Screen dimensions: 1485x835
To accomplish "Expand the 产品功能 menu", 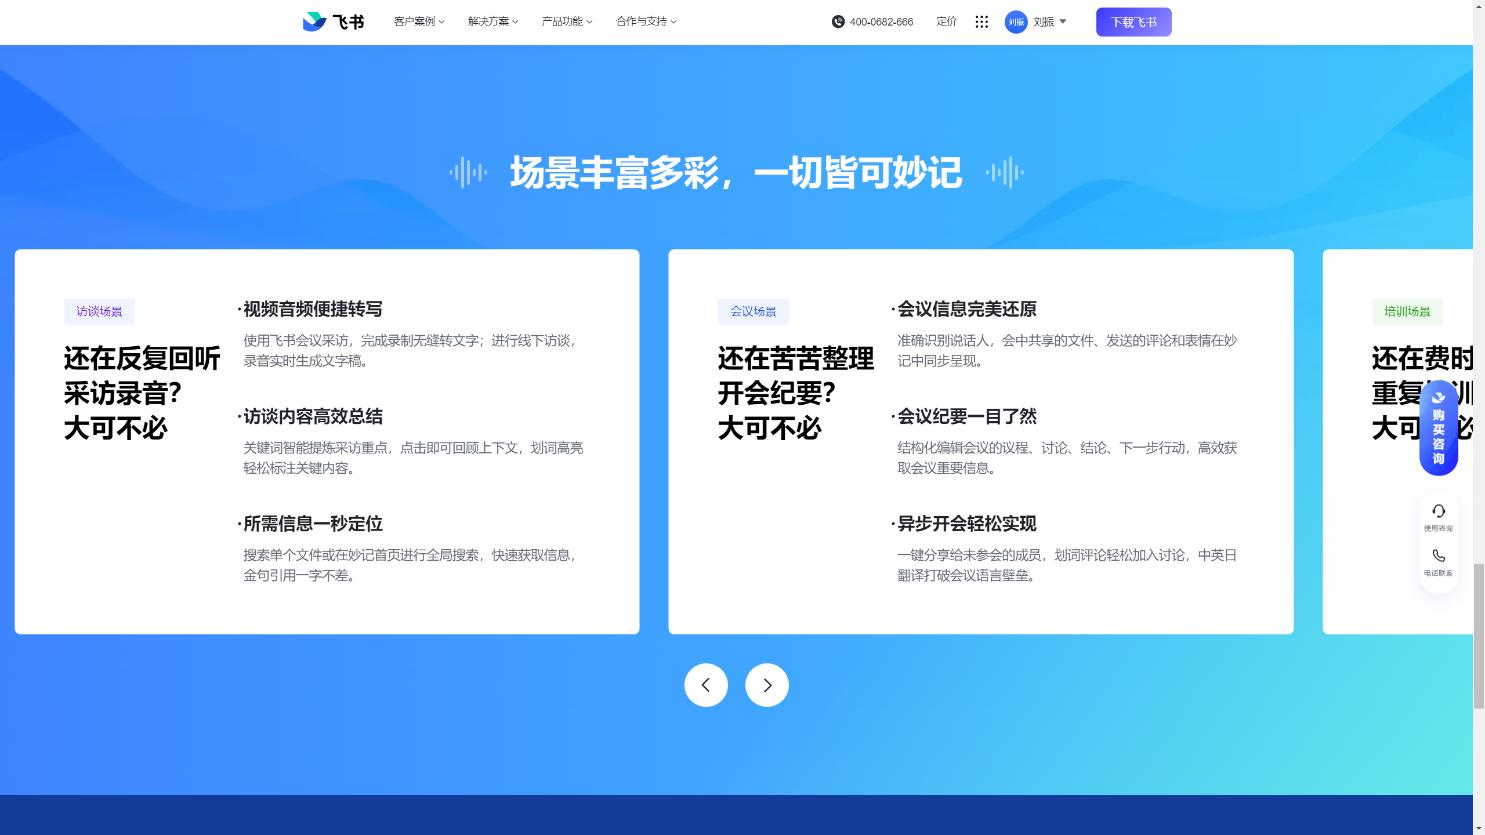I will coord(567,22).
